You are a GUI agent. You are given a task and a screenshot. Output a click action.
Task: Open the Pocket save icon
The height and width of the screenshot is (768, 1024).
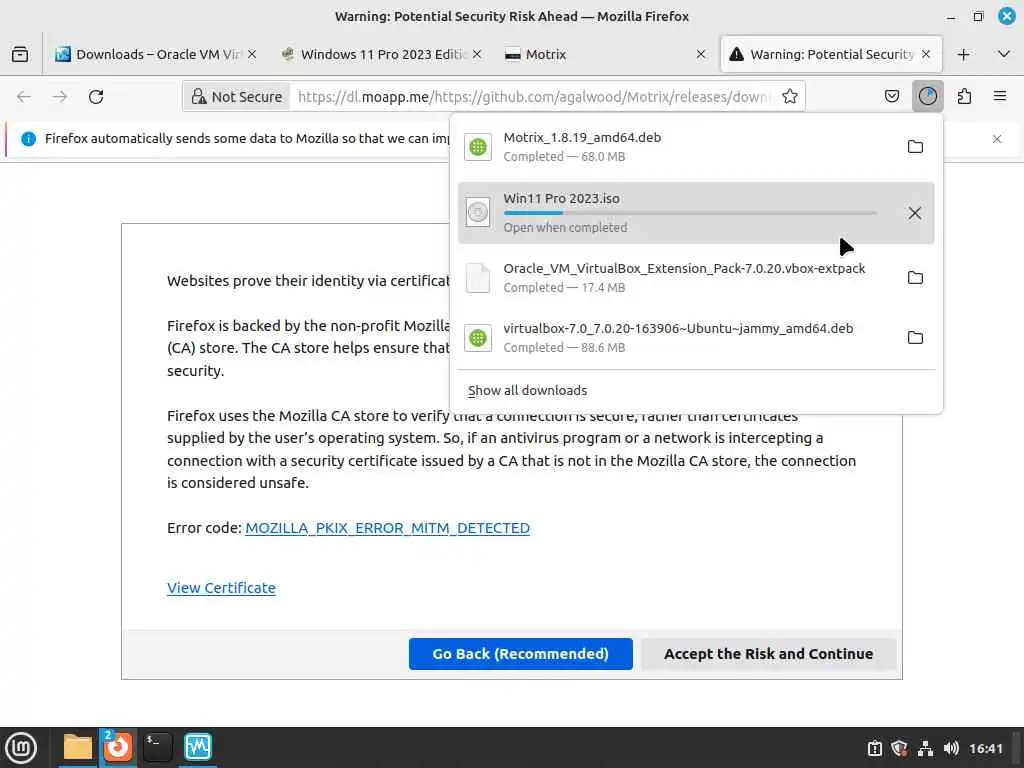click(x=891, y=97)
